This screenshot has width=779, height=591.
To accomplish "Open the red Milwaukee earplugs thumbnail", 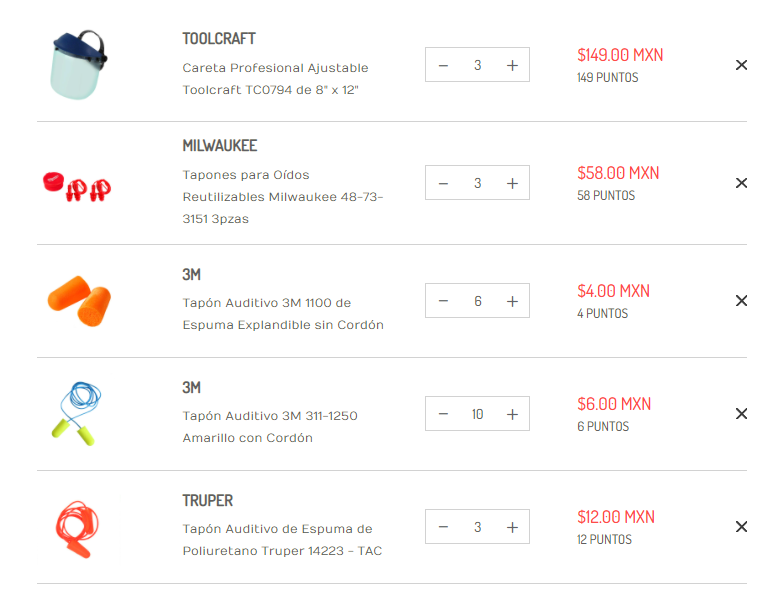I will pyautogui.click(x=77, y=186).
